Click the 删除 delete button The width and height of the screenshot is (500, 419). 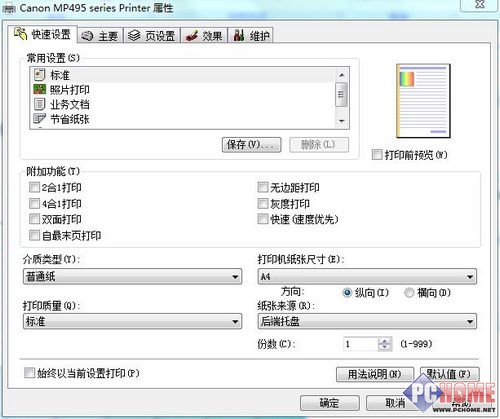tap(319, 145)
